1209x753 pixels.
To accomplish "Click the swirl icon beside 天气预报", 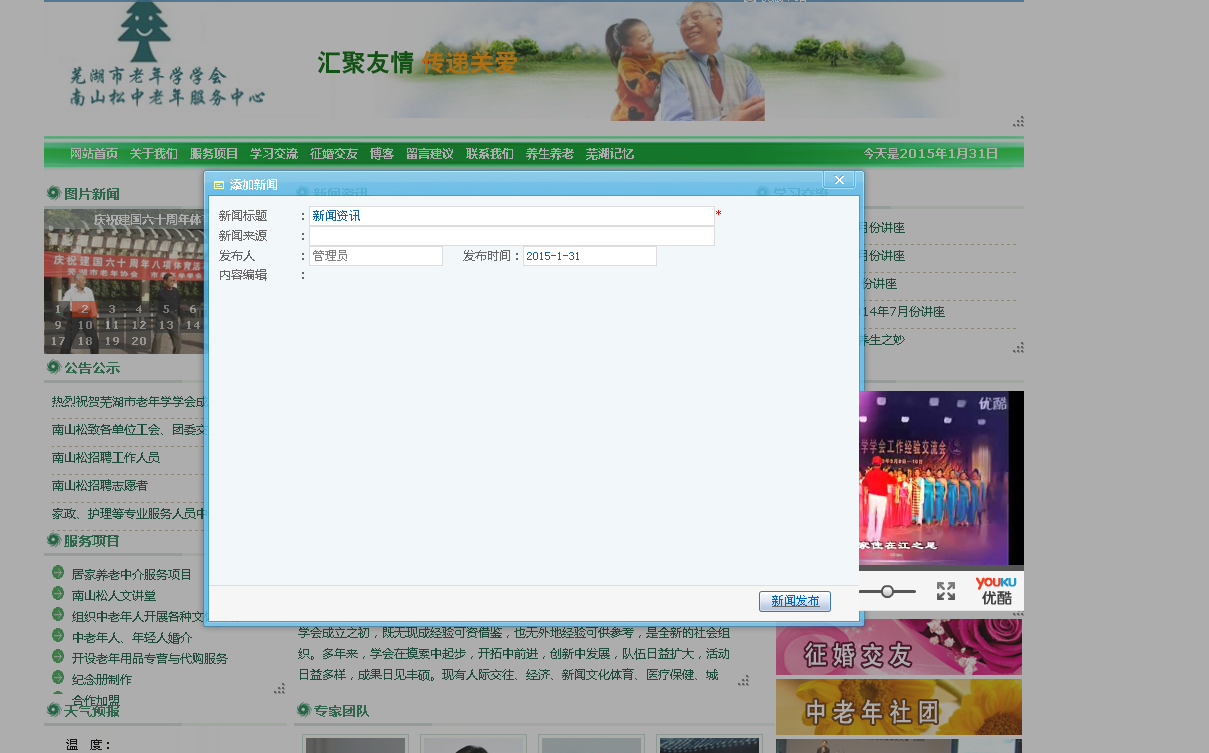I will coord(53,710).
